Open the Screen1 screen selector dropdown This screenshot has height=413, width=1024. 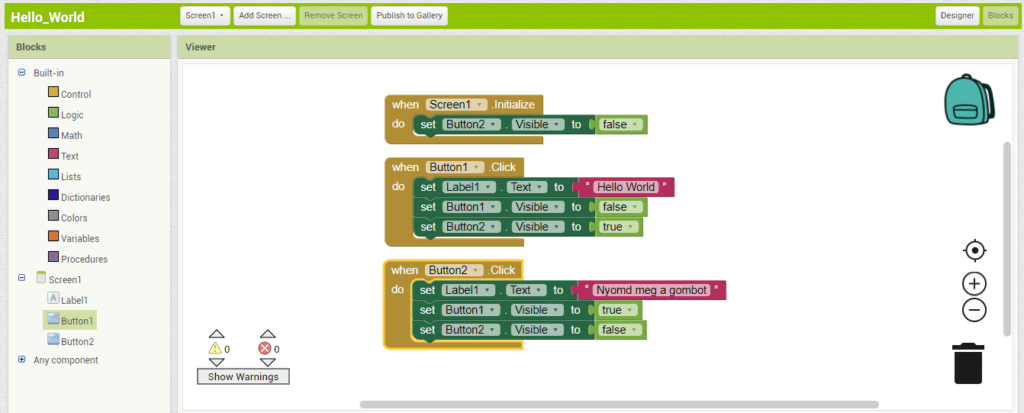(x=205, y=16)
